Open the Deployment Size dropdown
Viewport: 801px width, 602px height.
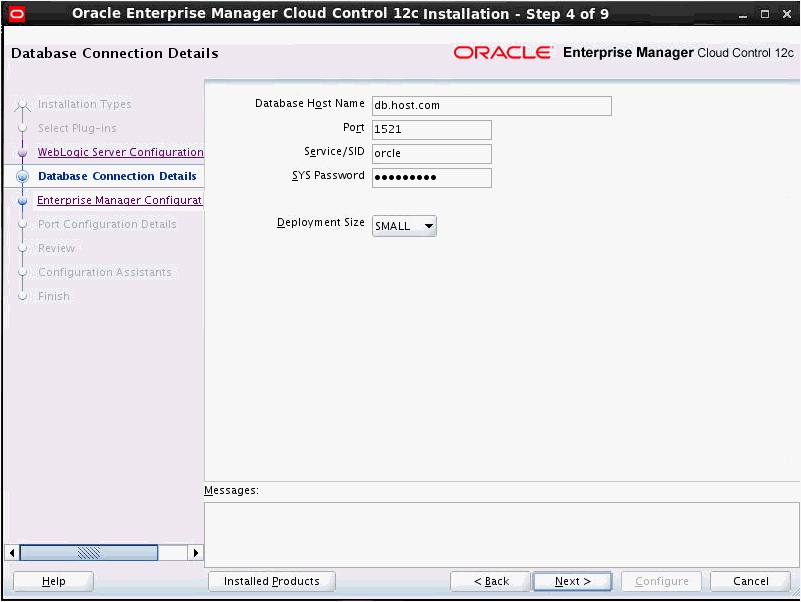pos(404,226)
